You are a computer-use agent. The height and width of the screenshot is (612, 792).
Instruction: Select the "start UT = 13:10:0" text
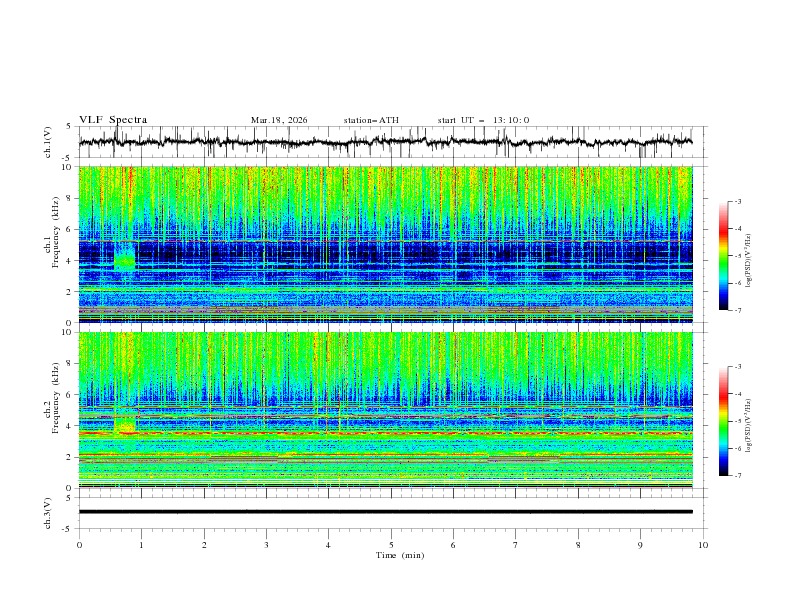[483, 120]
